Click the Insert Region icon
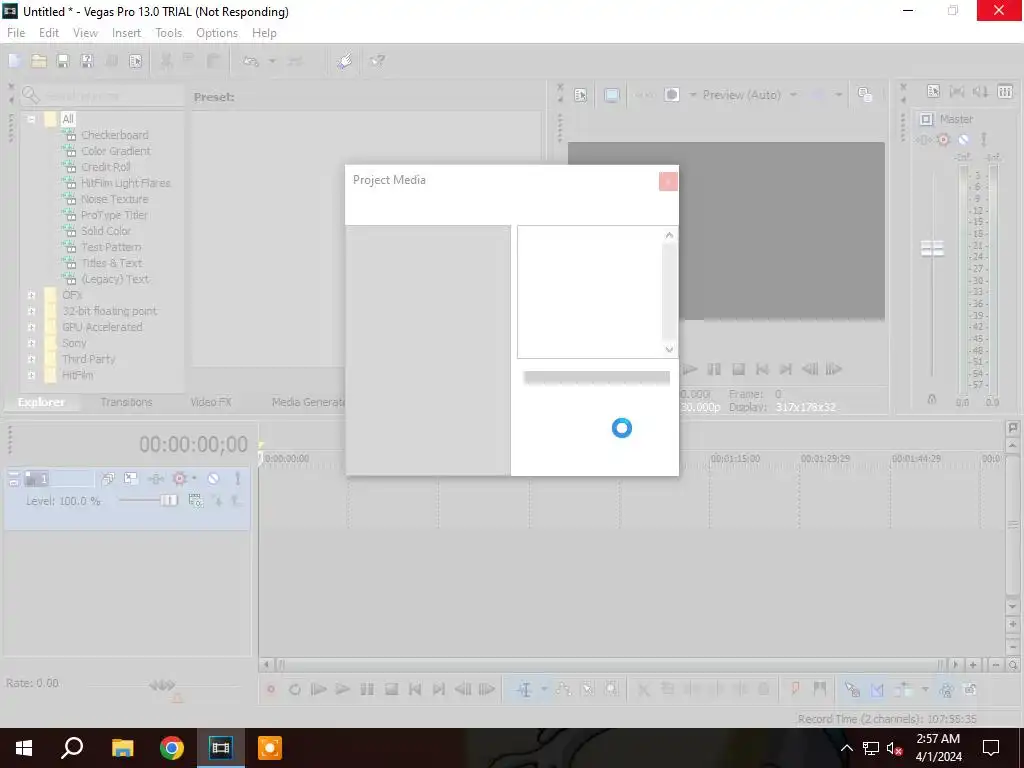Viewport: 1024px width, 768px height. tap(820, 688)
